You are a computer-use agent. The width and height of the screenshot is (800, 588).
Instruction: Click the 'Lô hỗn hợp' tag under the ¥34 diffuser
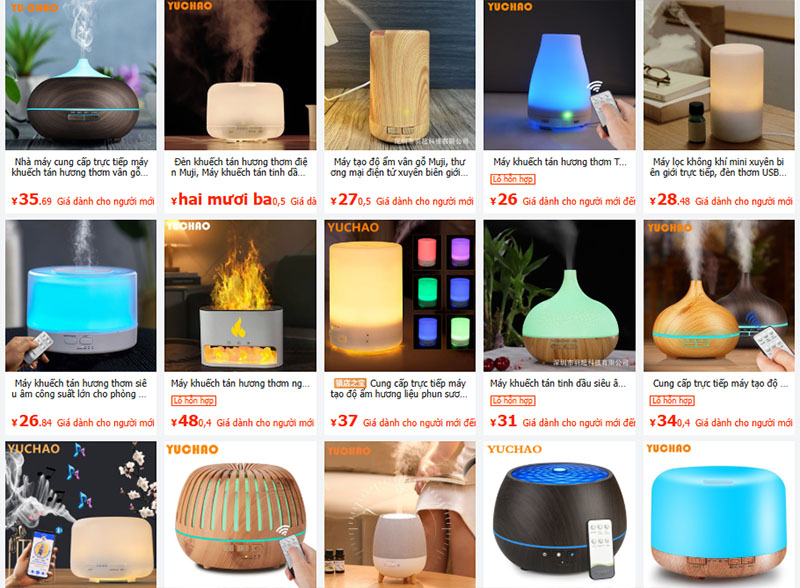672,401
